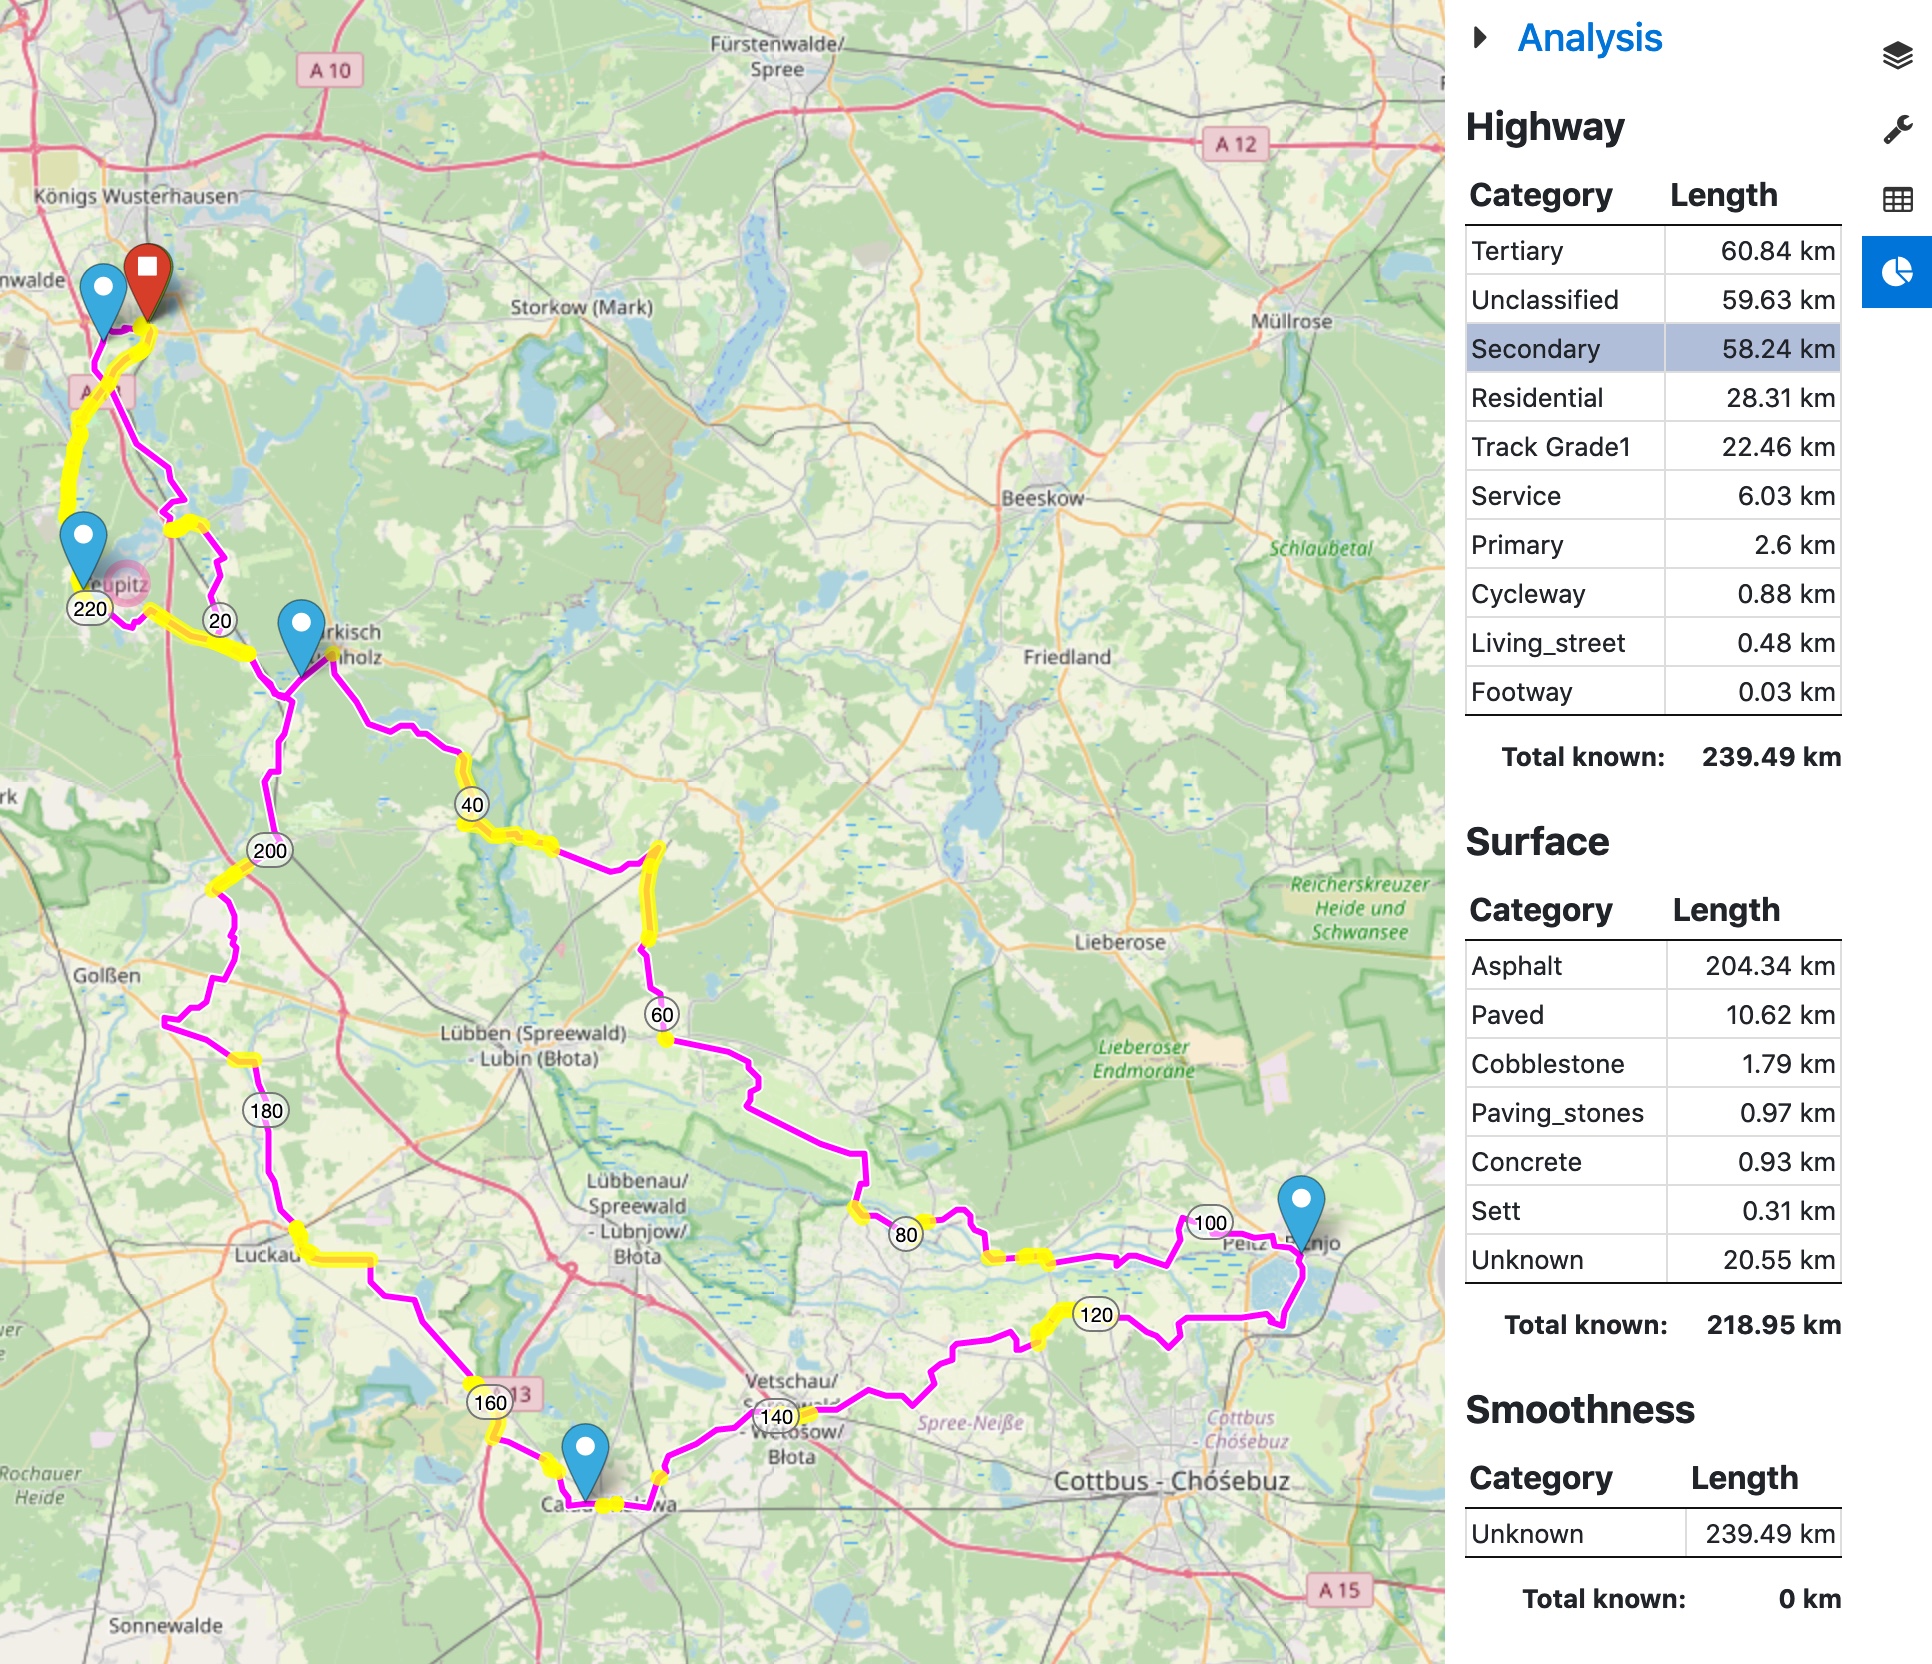The height and width of the screenshot is (1664, 1932).
Task: Open the map layers panel icon
Action: (1897, 55)
